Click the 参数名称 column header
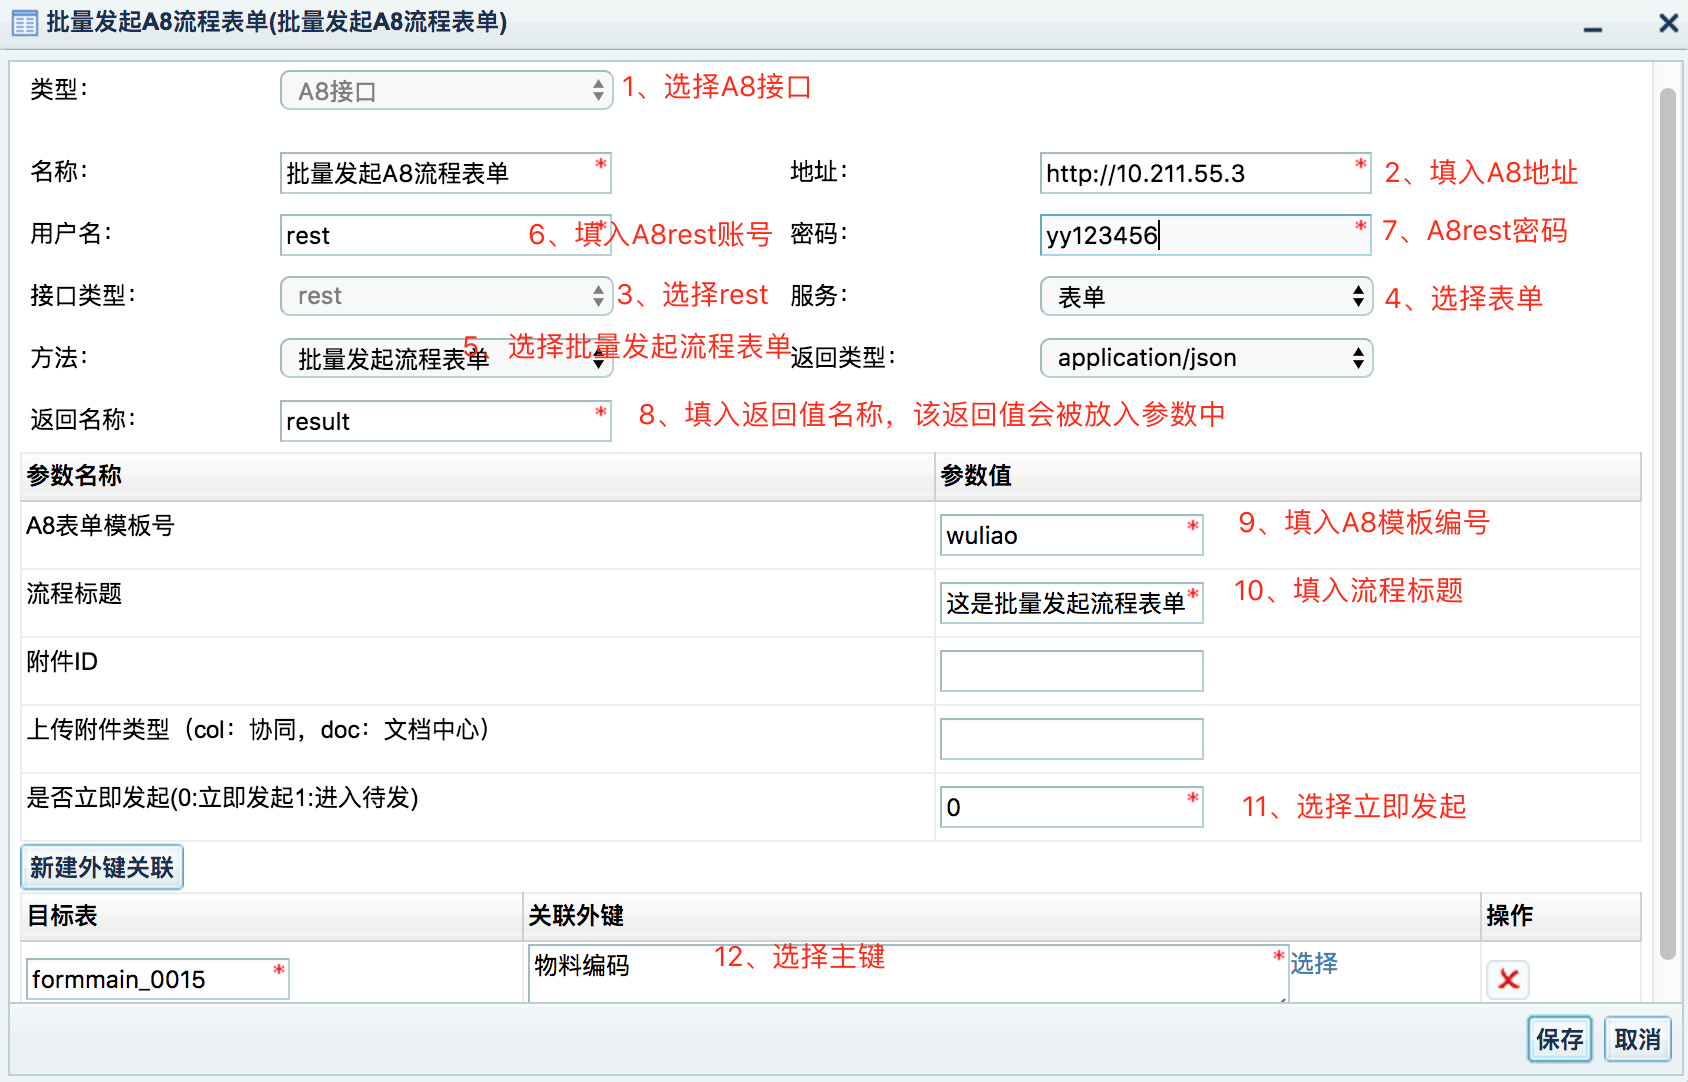This screenshot has width=1688, height=1082. point(478,476)
